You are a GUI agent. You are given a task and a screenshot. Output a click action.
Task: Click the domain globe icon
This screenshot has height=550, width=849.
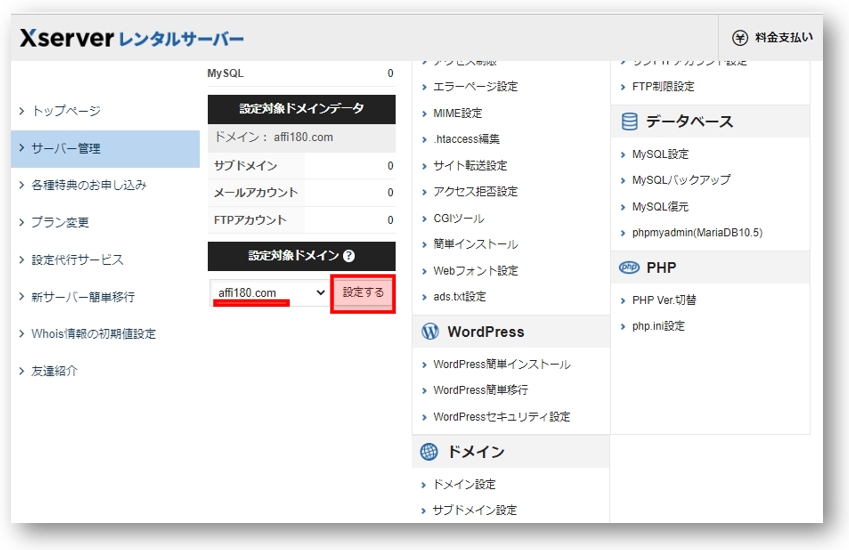(x=429, y=451)
